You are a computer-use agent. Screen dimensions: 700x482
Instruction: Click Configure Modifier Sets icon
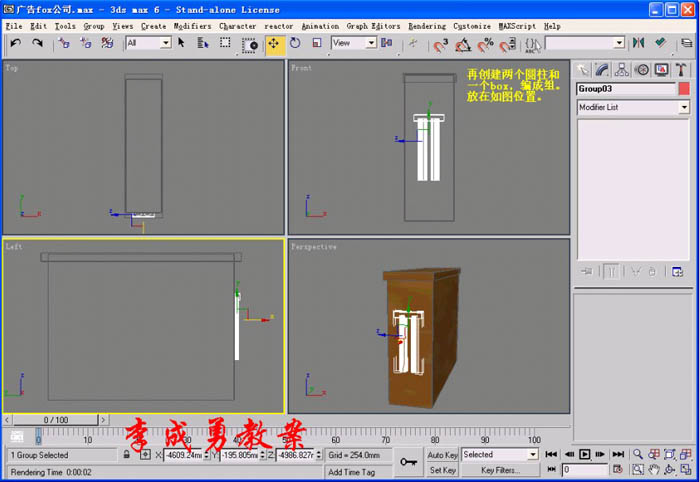point(677,271)
